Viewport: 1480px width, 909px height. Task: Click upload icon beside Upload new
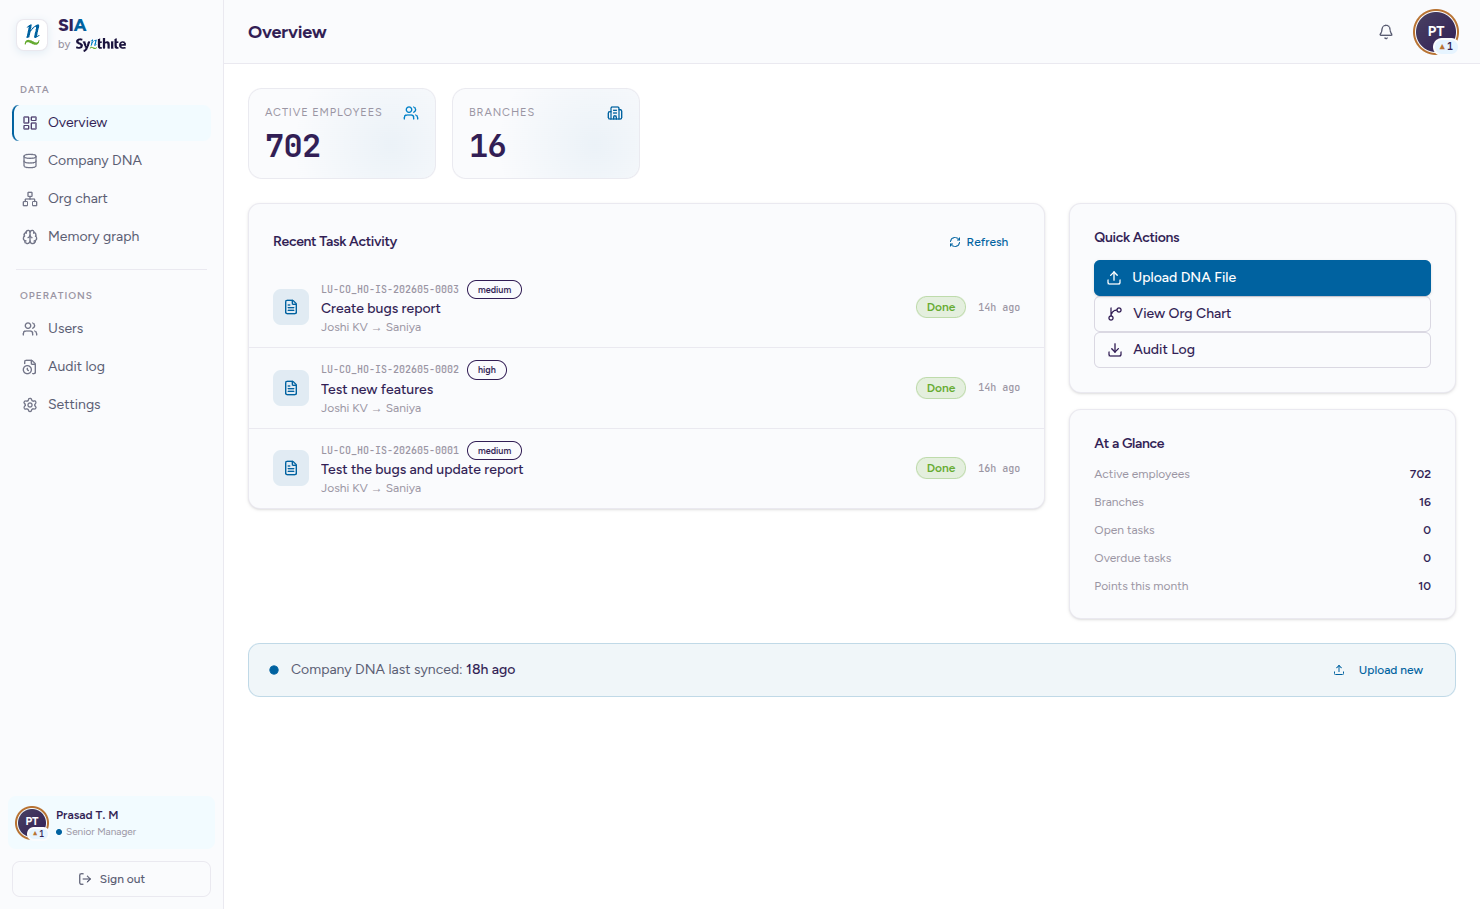[x=1339, y=670]
